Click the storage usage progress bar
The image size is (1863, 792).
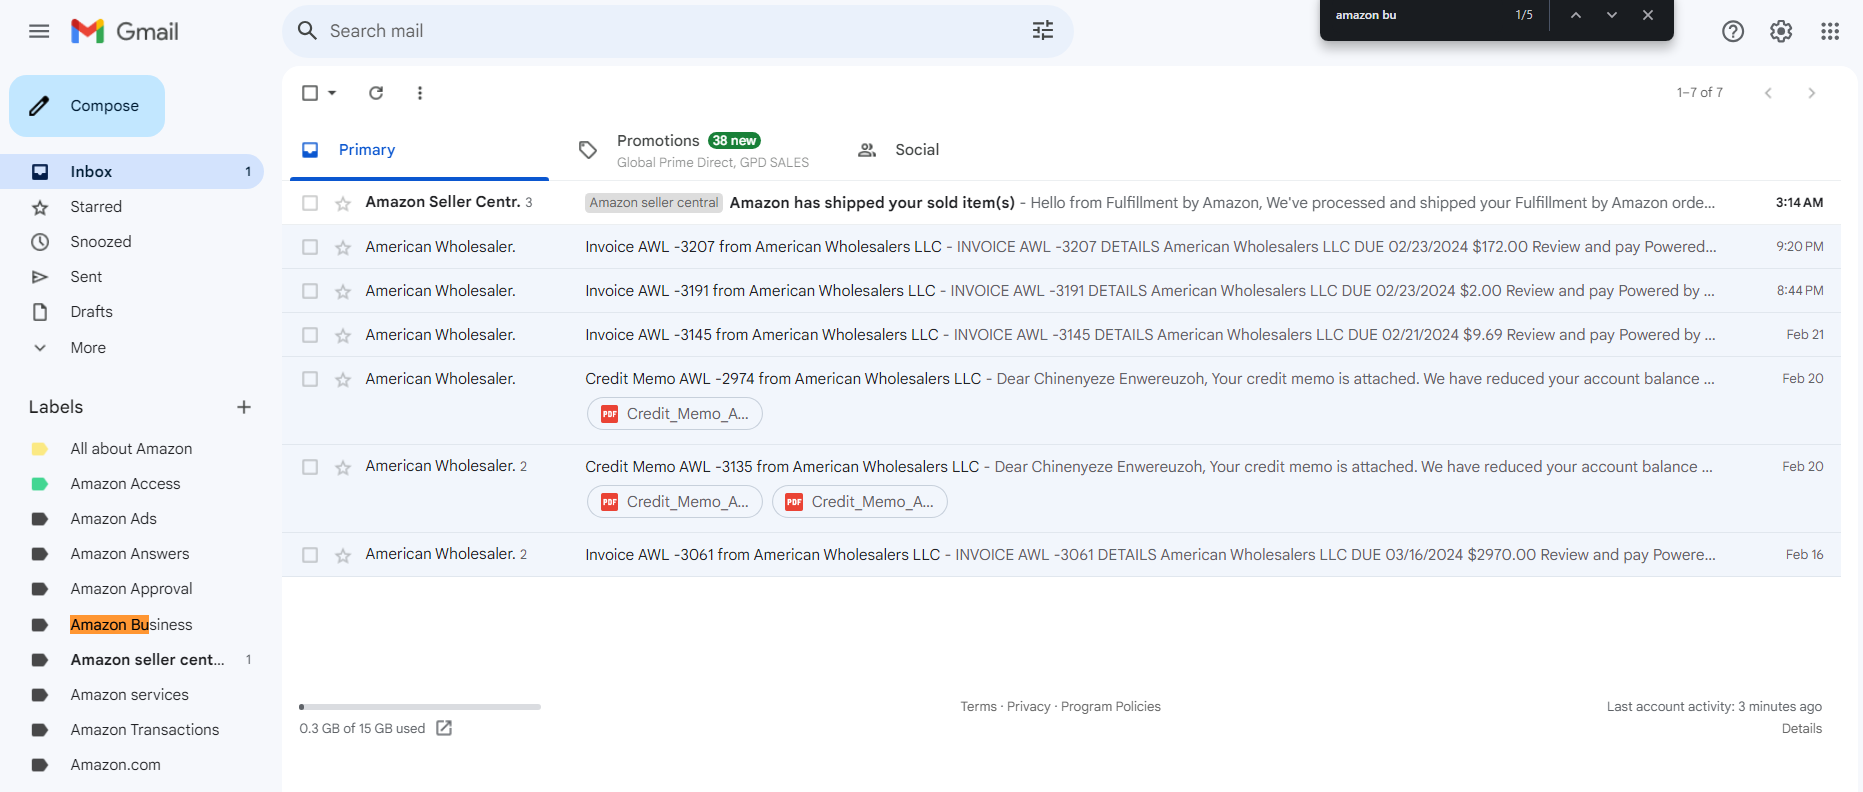coord(420,707)
